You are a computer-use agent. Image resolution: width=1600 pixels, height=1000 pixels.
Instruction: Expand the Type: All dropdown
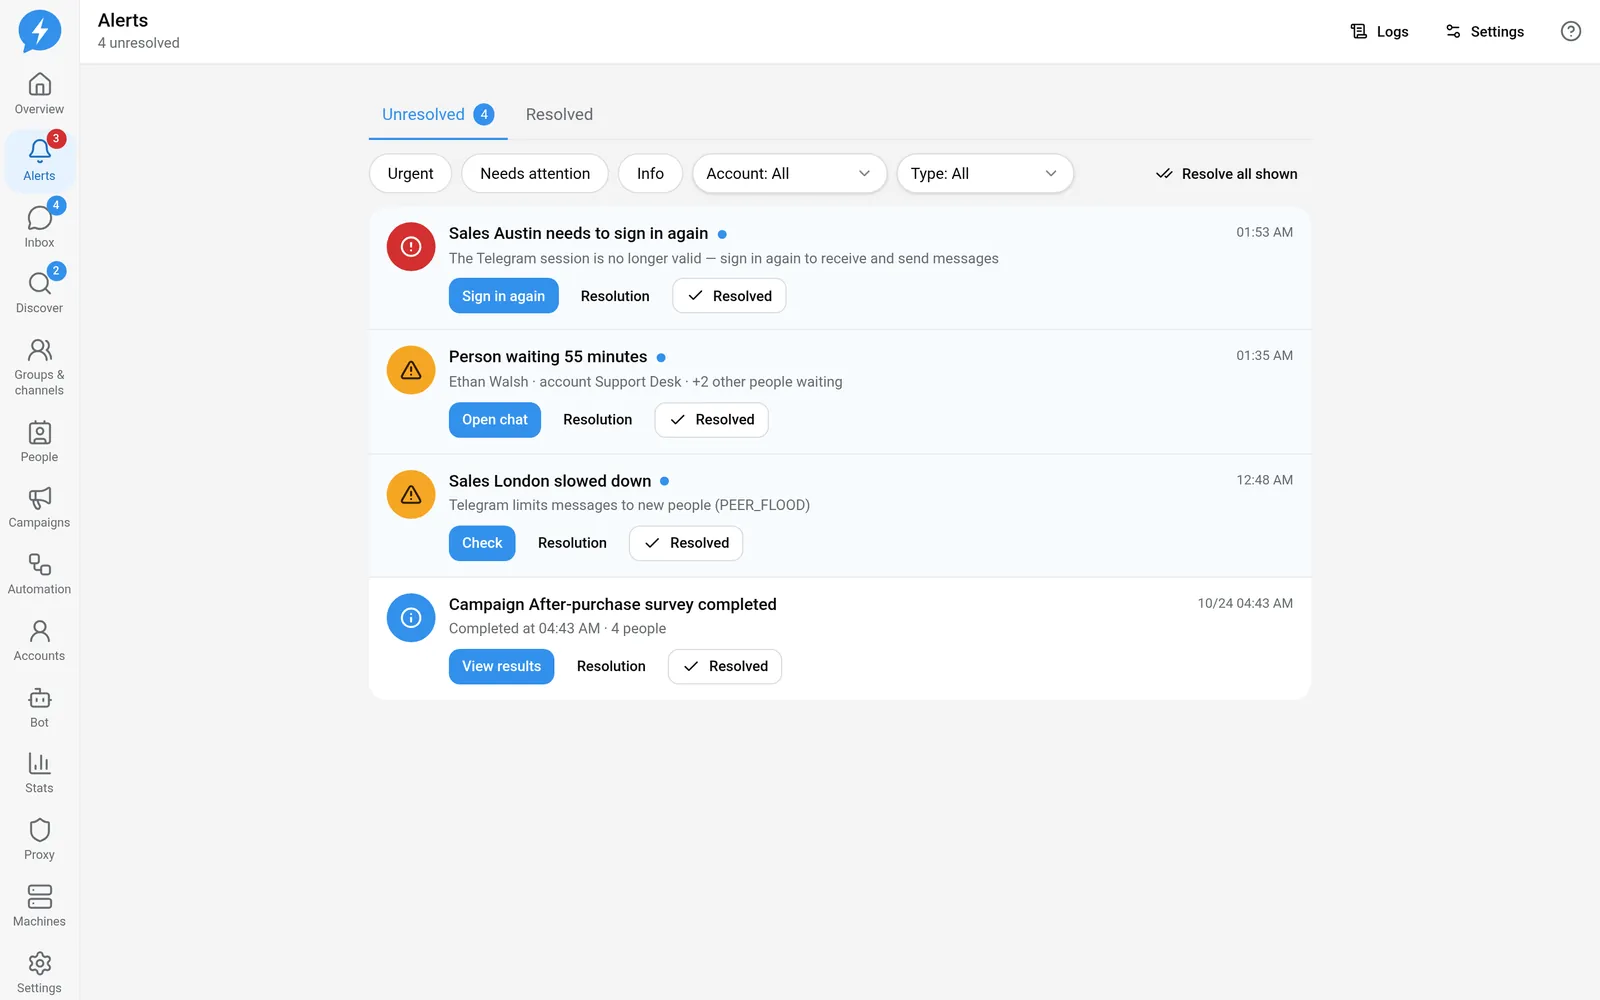point(985,174)
